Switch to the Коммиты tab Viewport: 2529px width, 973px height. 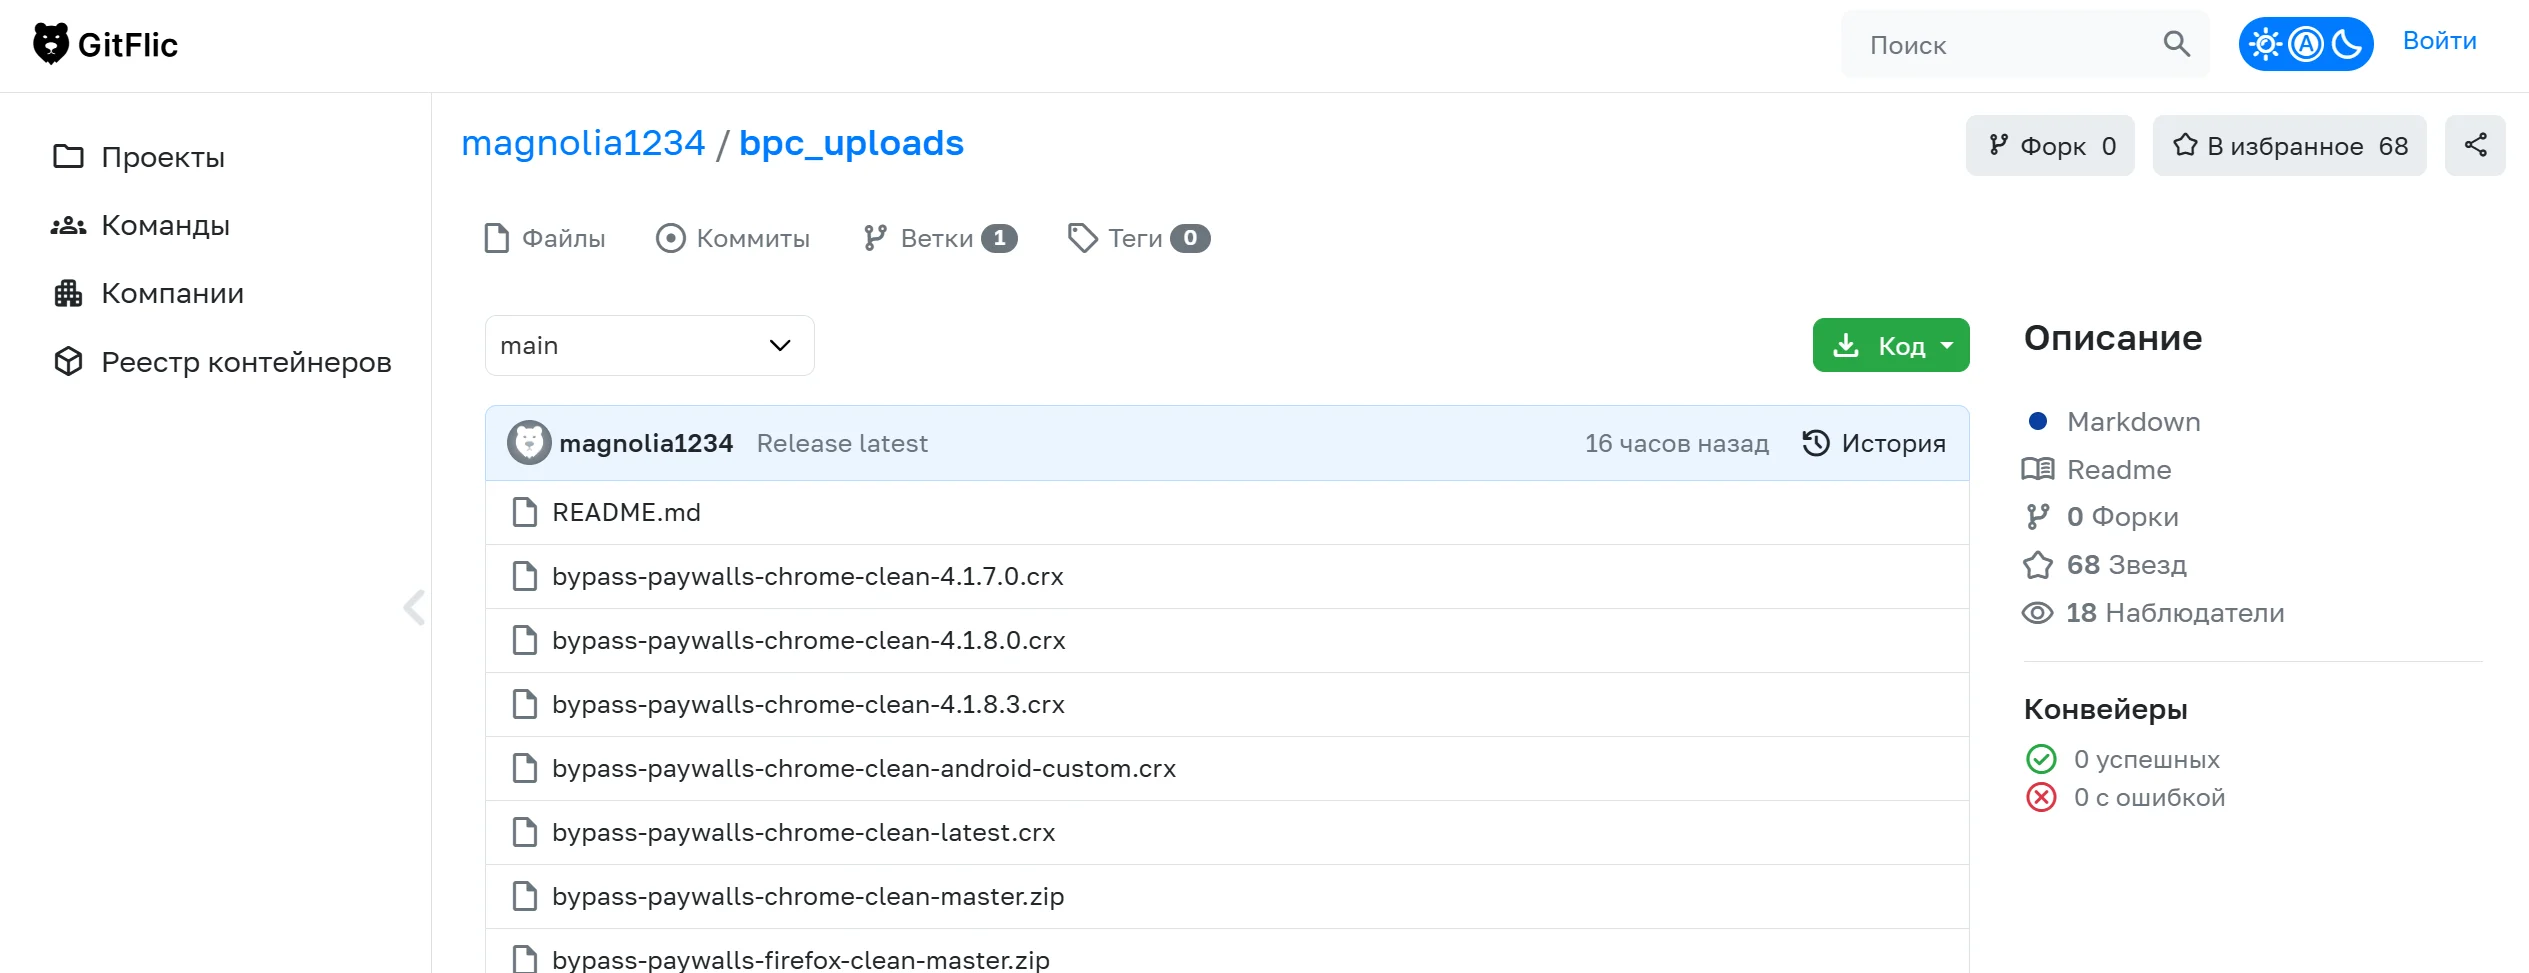click(x=733, y=238)
